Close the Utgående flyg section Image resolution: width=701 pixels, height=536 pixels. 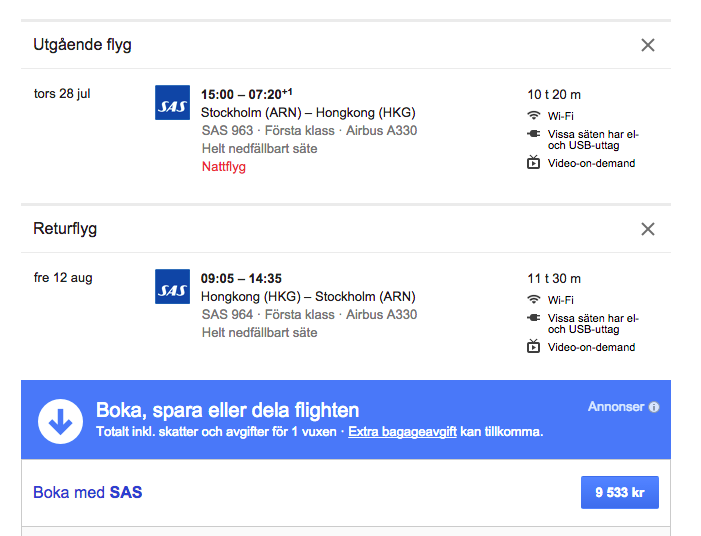648,45
